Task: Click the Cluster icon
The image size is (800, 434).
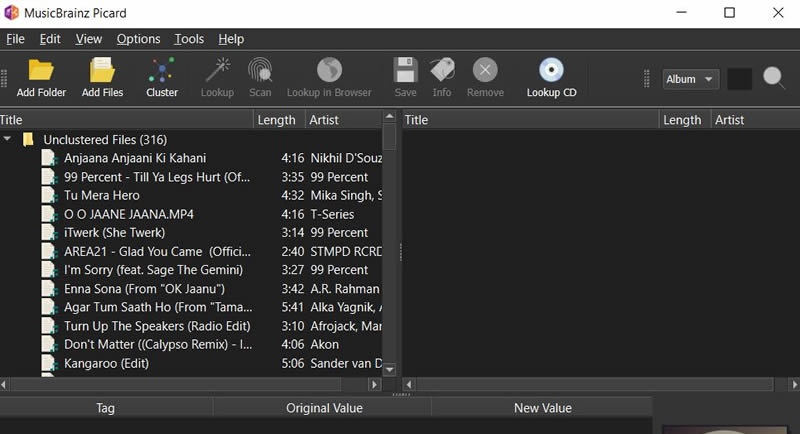Action: click(x=162, y=70)
